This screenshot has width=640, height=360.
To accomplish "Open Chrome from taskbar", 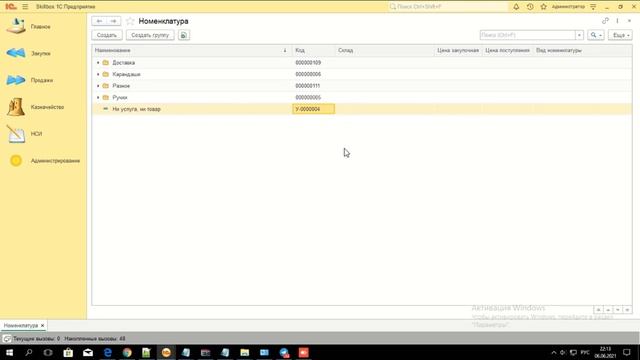I will pyautogui.click(x=127, y=353).
